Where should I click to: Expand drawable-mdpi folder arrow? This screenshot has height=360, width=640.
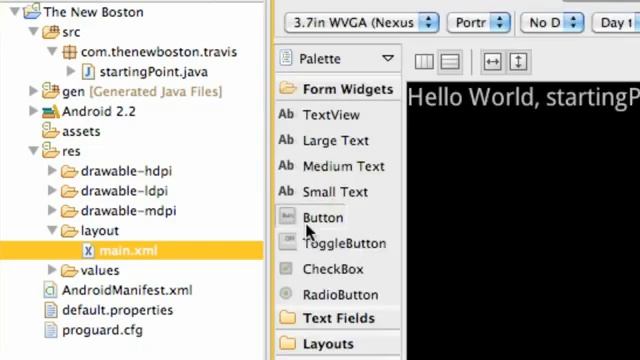coord(52,211)
